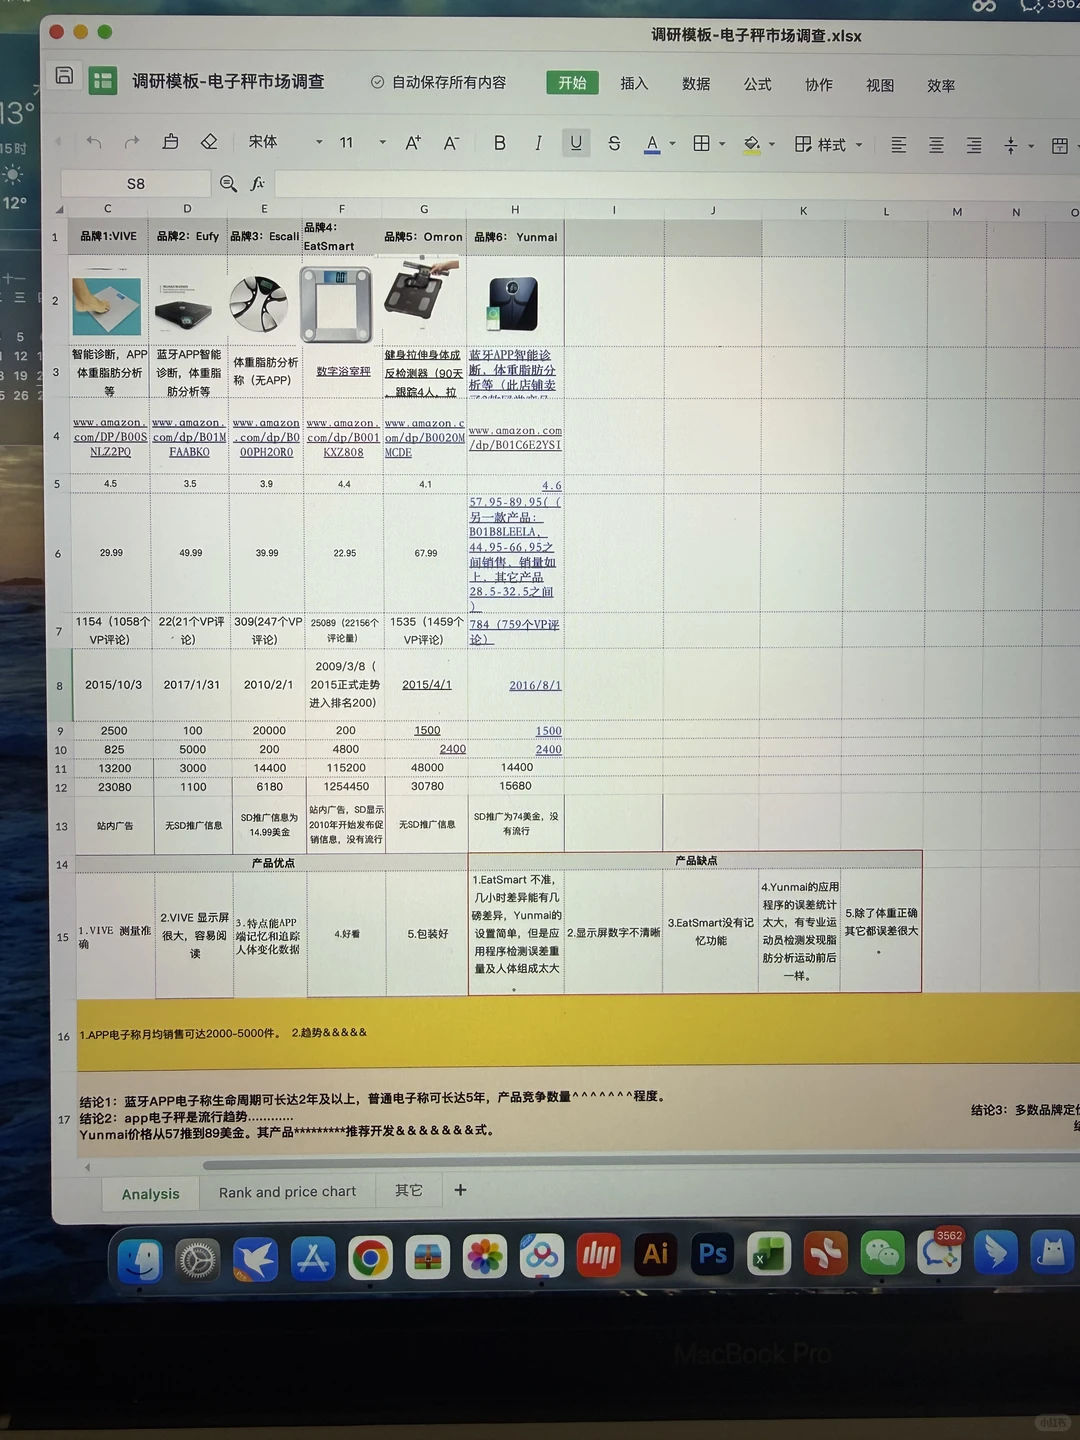Click the cell borders icon
Viewport: 1080px width, 1440px height.
click(702, 144)
